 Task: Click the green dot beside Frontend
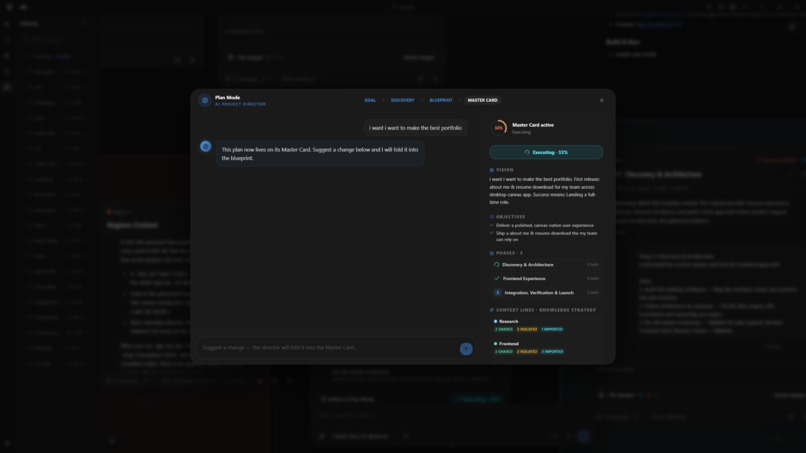[x=496, y=343]
